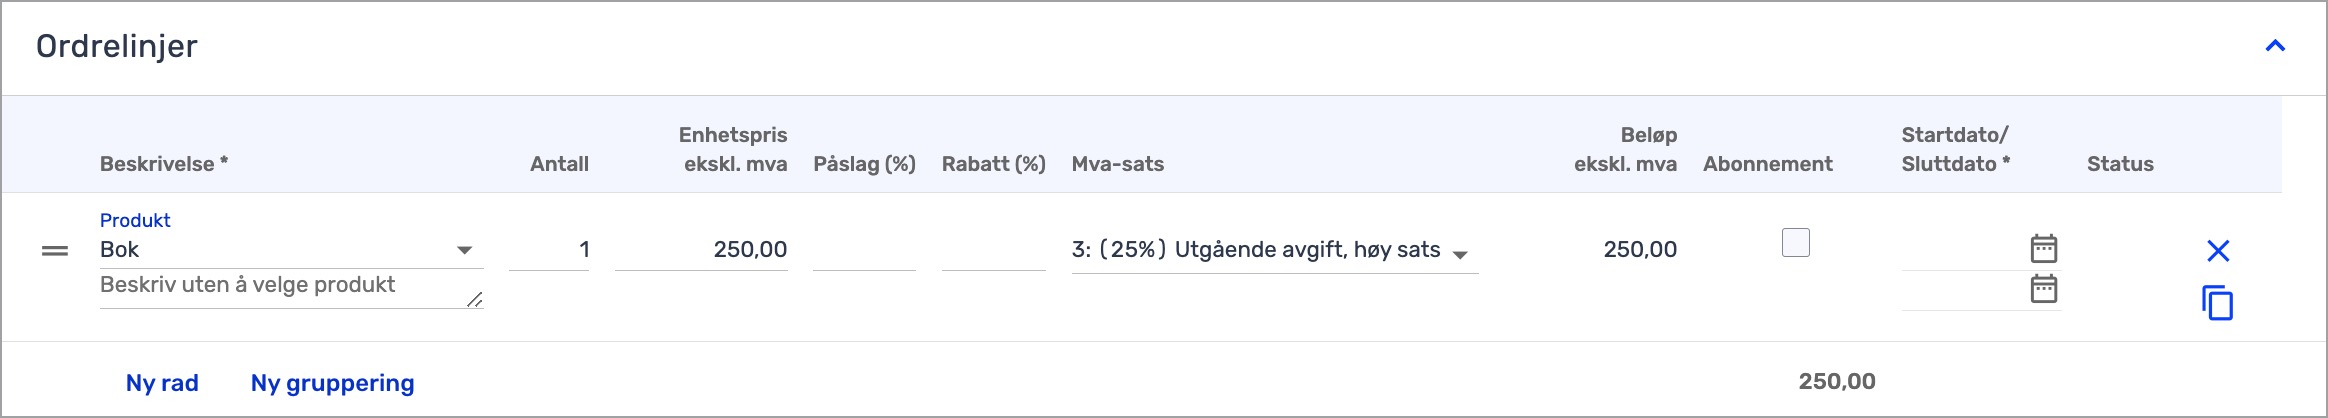Open the Mva-sats dropdown arrow
Screen dimensions: 2328x418
[1460, 254]
